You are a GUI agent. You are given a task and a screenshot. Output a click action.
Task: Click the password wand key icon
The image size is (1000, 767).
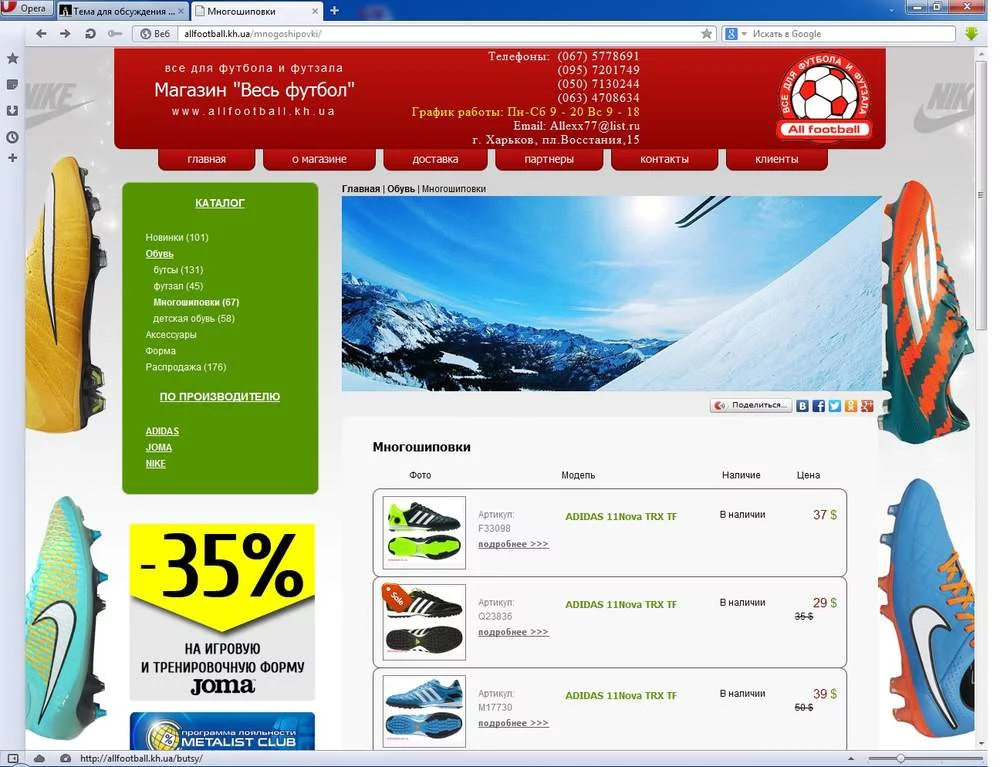tap(115, 34)
